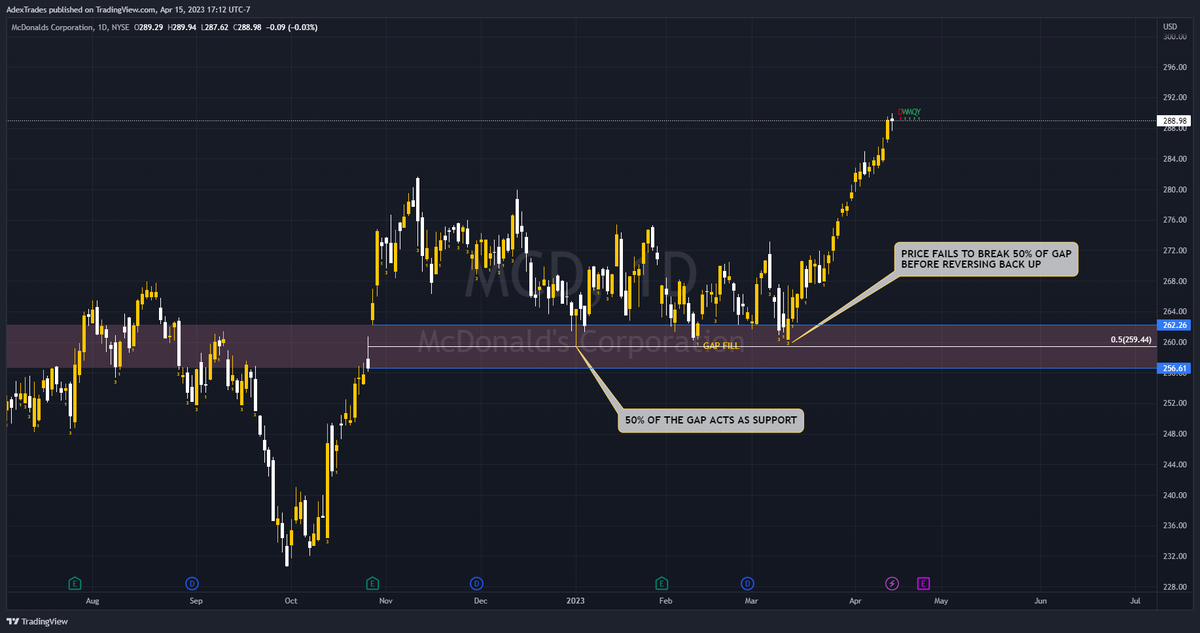Select the 'PRICE FAILS TO BREAK 50% OF GAP' note
The image size is (1200, 633).
[x=988, y=259]
